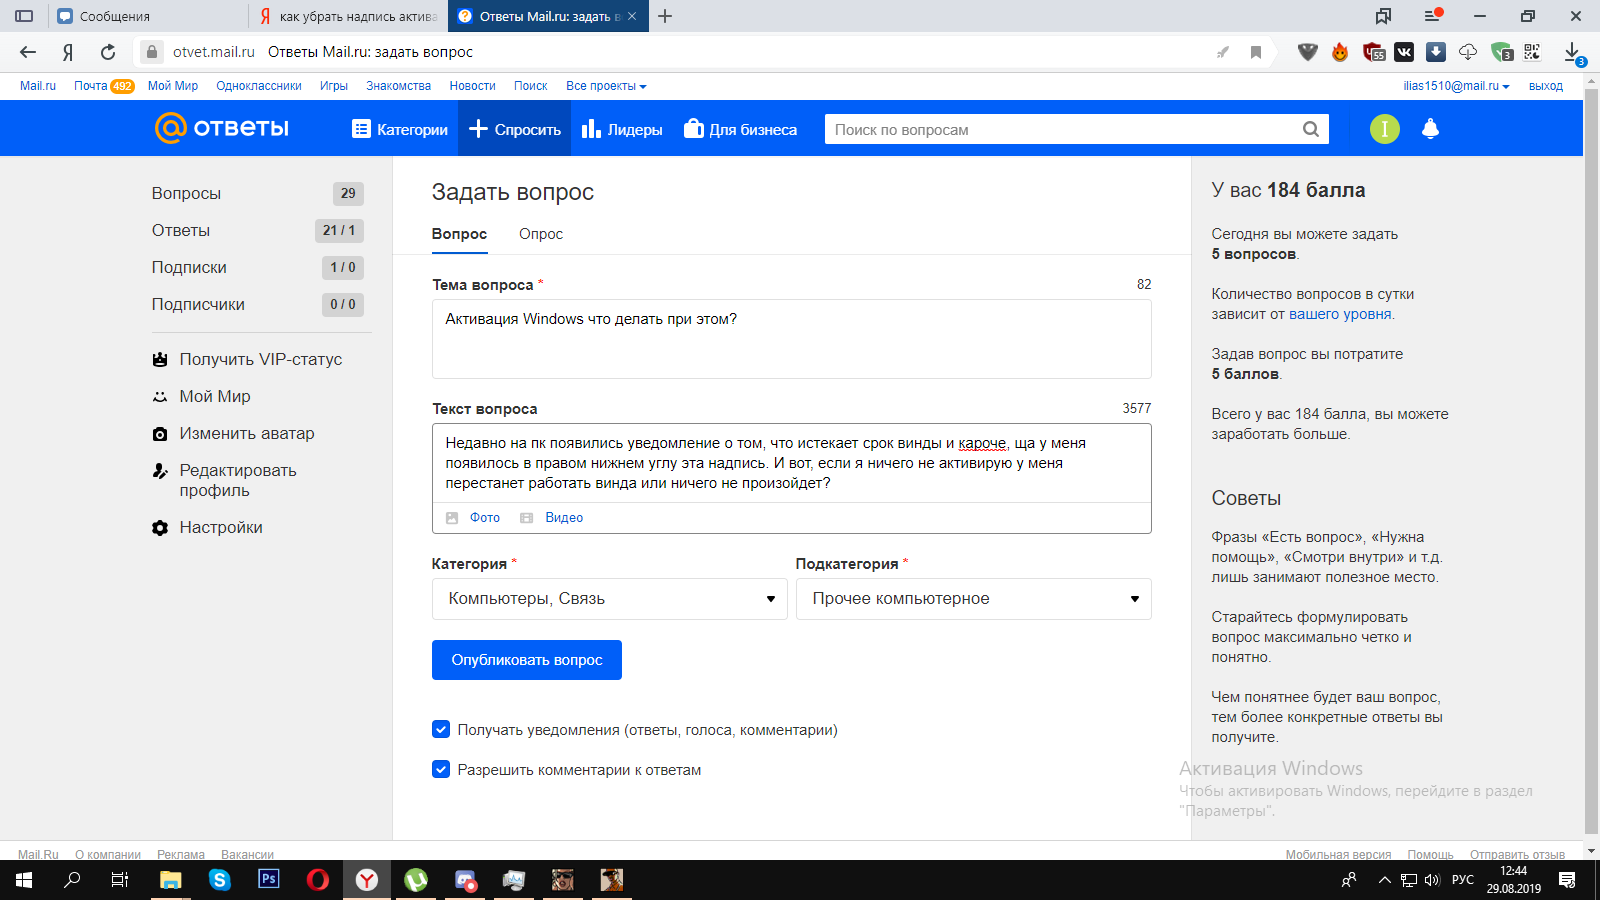Open Одноклассники link in top bar
Image resolution: width=1600 pixels, height=900 pixels.
[x=259, y=86]
